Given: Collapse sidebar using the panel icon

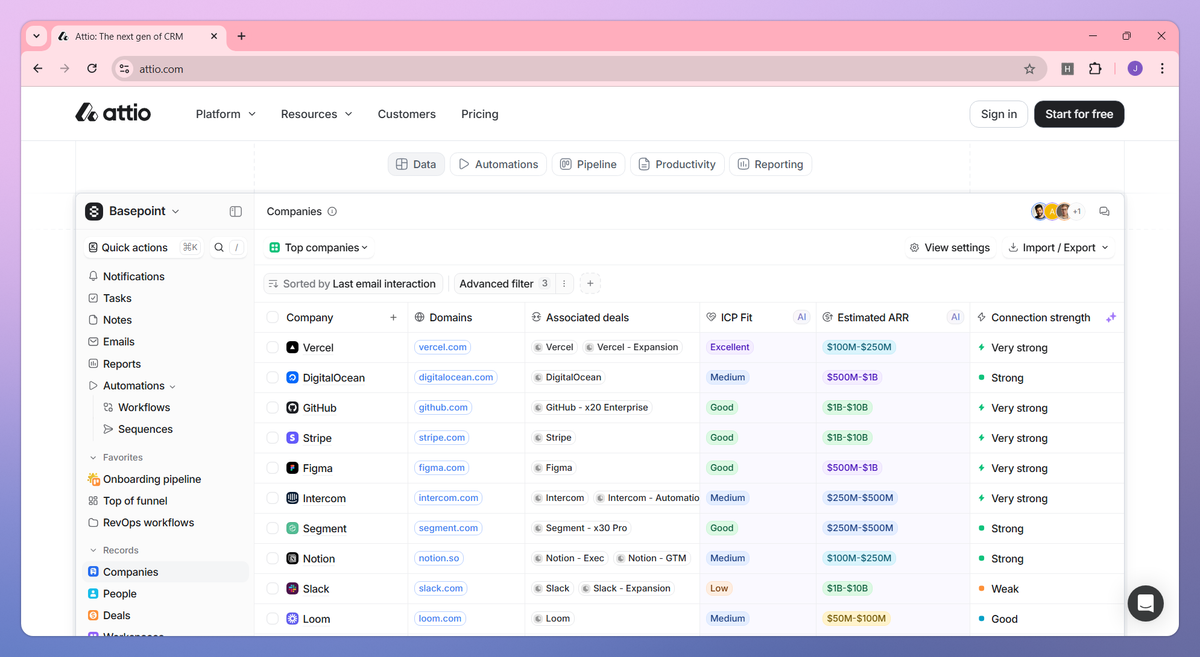Looking at the screenshot, I should click(236, 212).
